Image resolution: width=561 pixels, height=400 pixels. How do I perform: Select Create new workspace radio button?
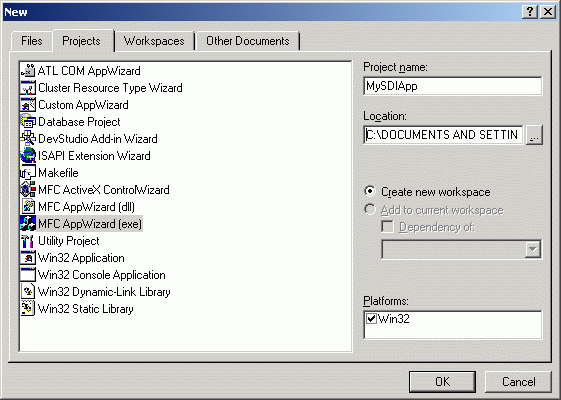pos(370,191)
